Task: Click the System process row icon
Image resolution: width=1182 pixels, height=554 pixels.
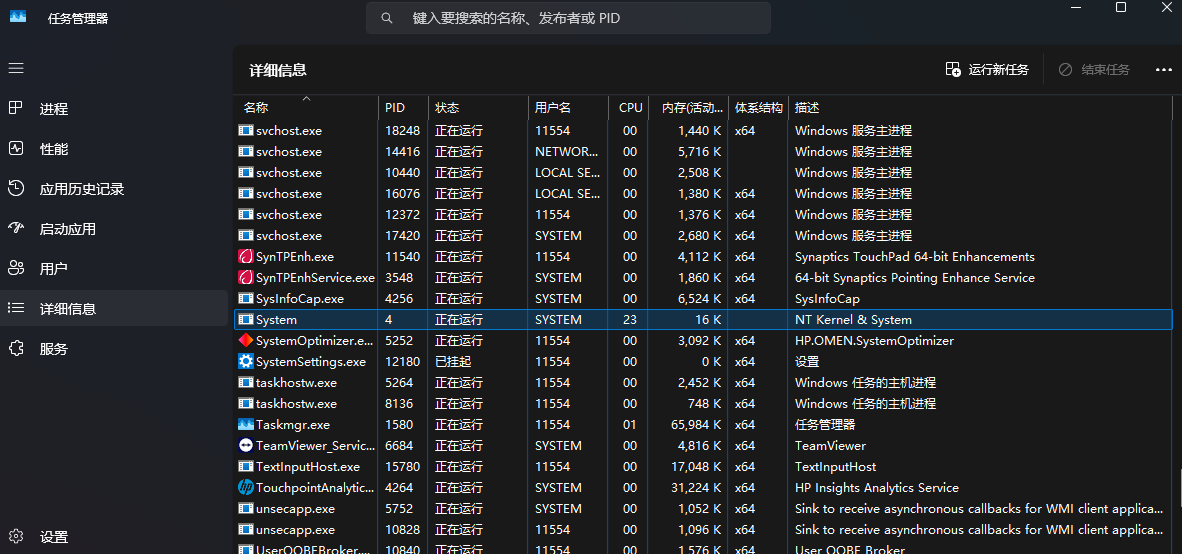Action: point(245,320)
